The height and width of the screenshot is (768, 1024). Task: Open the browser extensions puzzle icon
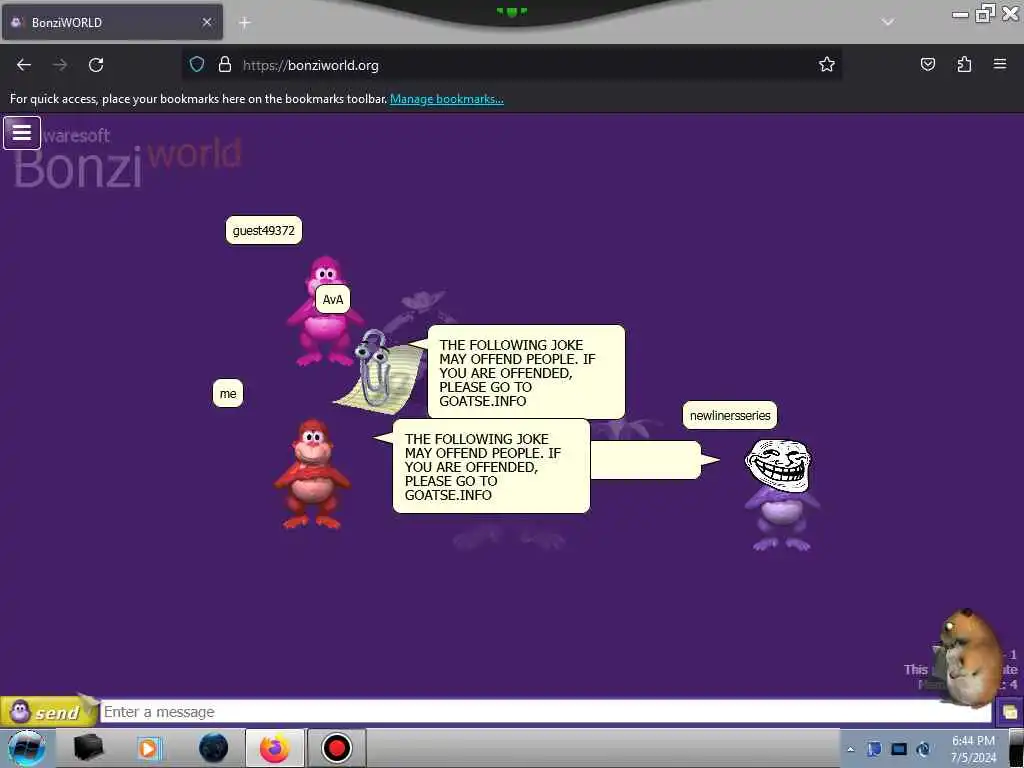pyautogui.click(x=964, y=64)
